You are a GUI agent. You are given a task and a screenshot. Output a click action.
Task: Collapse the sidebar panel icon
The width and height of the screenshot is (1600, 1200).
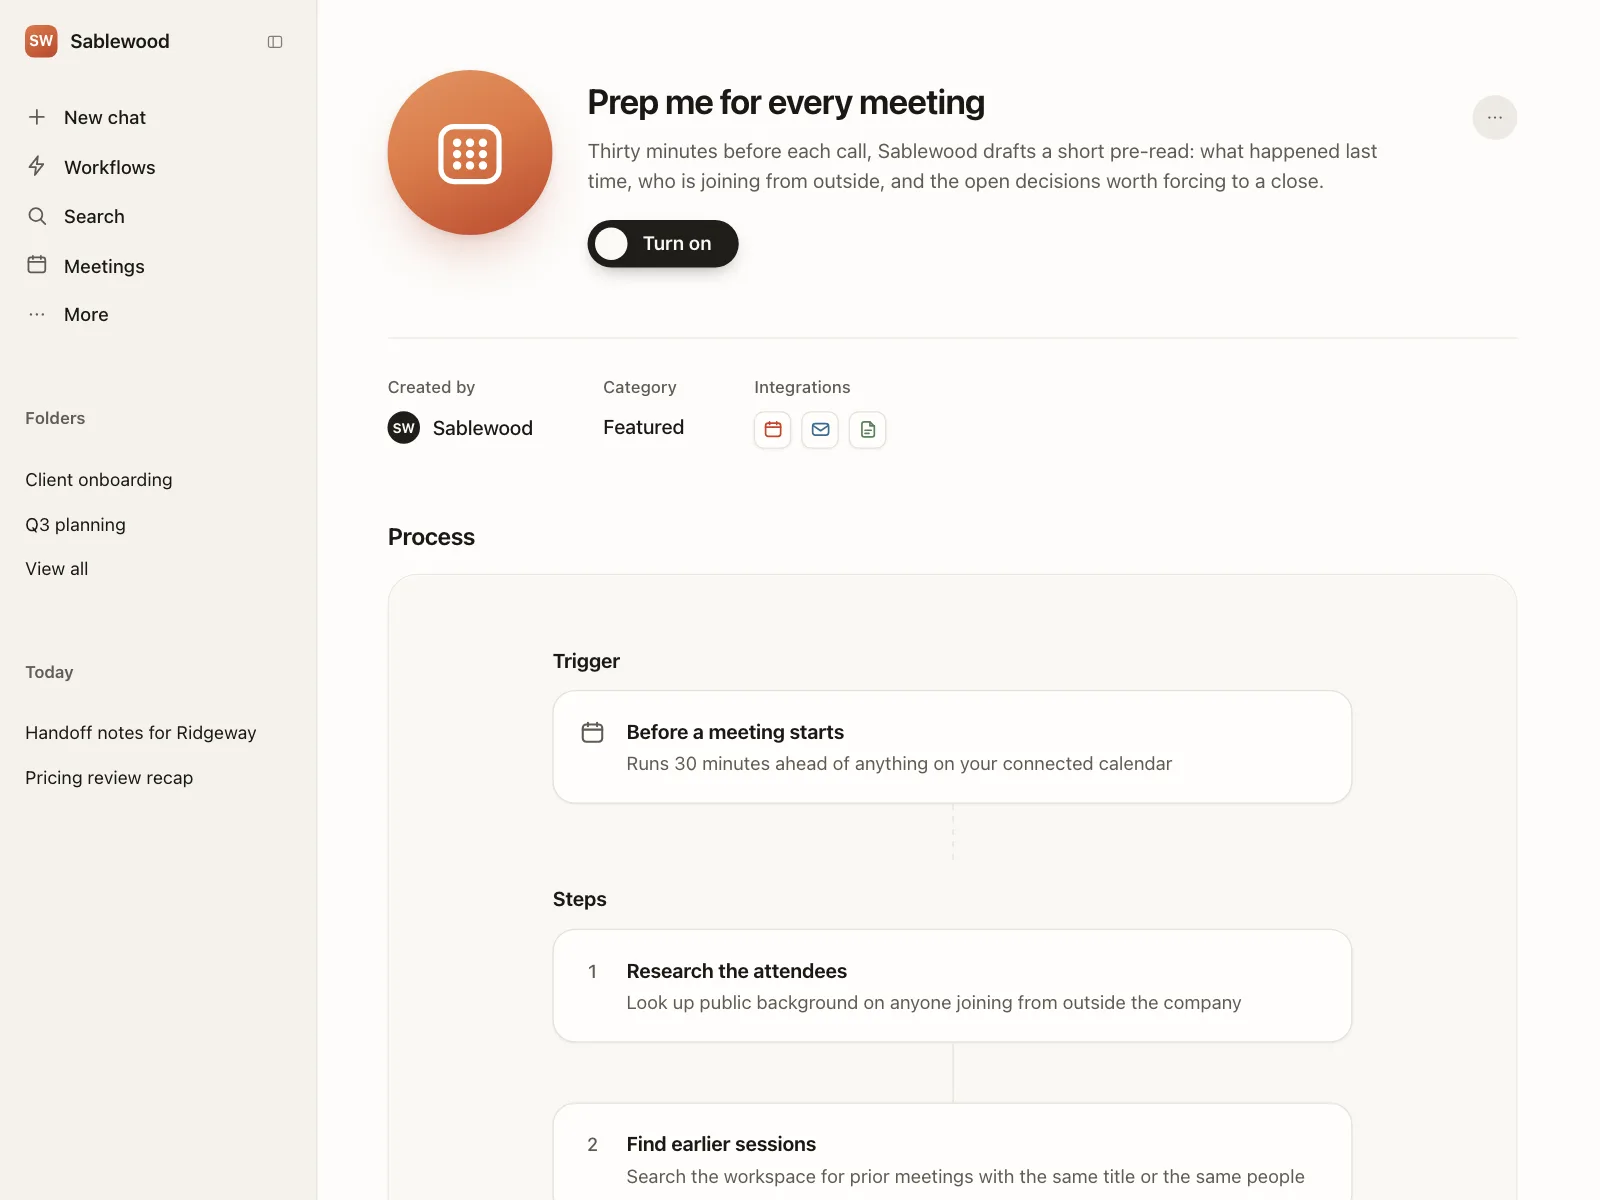[x=275, y=42]
